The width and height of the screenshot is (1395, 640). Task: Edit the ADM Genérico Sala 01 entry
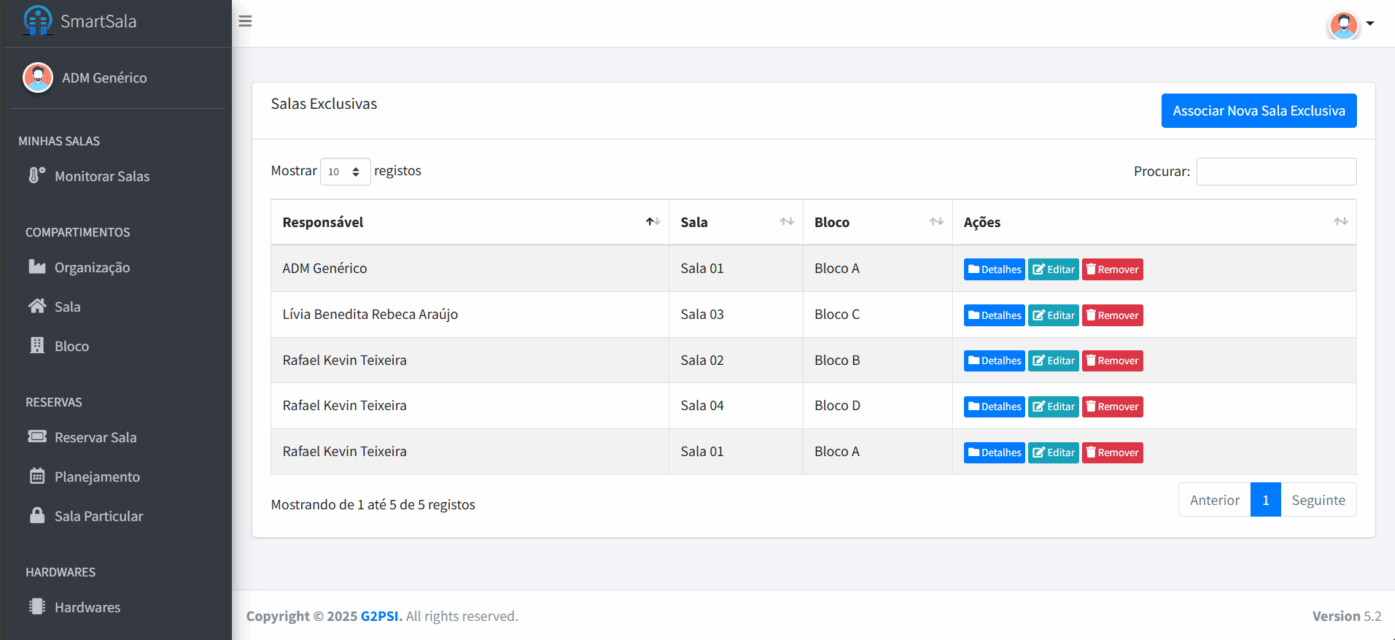coord(1053,269)
